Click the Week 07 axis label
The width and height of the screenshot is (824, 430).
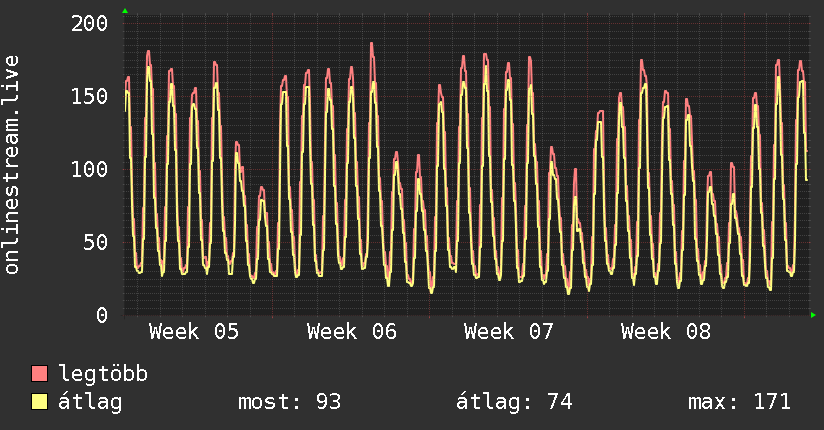[509, 332]
